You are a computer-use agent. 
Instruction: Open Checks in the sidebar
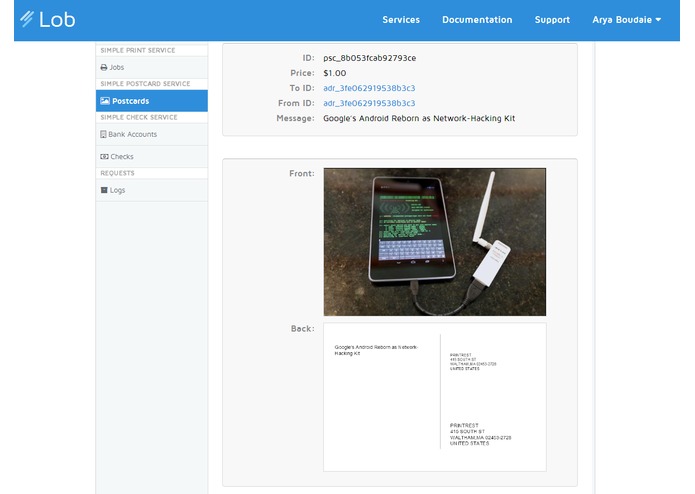[x=152, y=156]
